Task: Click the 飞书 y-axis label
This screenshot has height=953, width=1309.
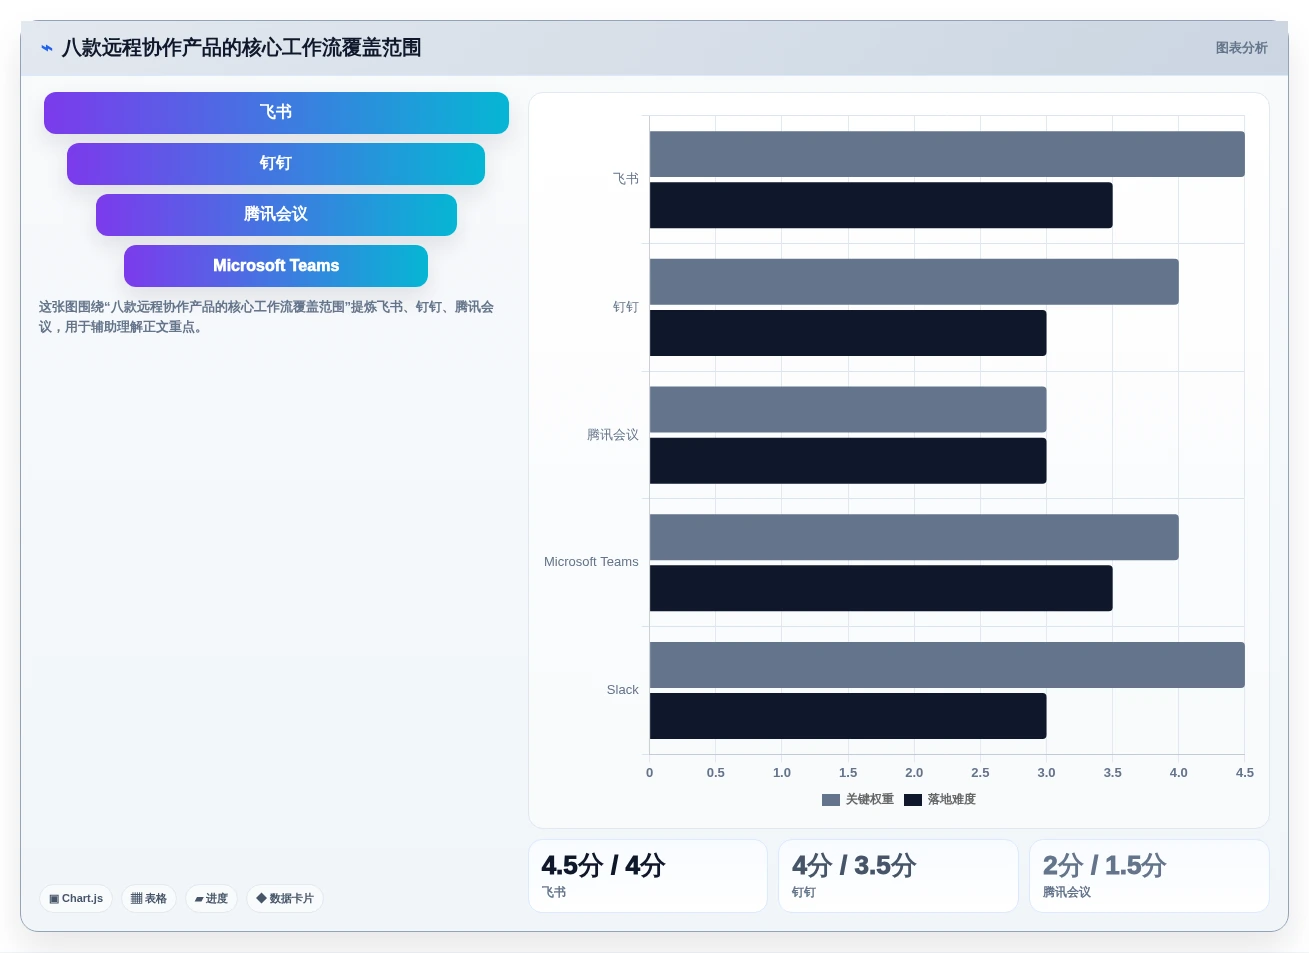Action: 626,179
